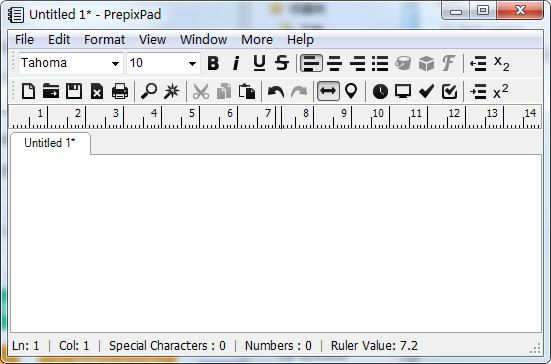The width and height of the screenshot is (551, 364).
Task: Align text right
Action: point(357,64)
